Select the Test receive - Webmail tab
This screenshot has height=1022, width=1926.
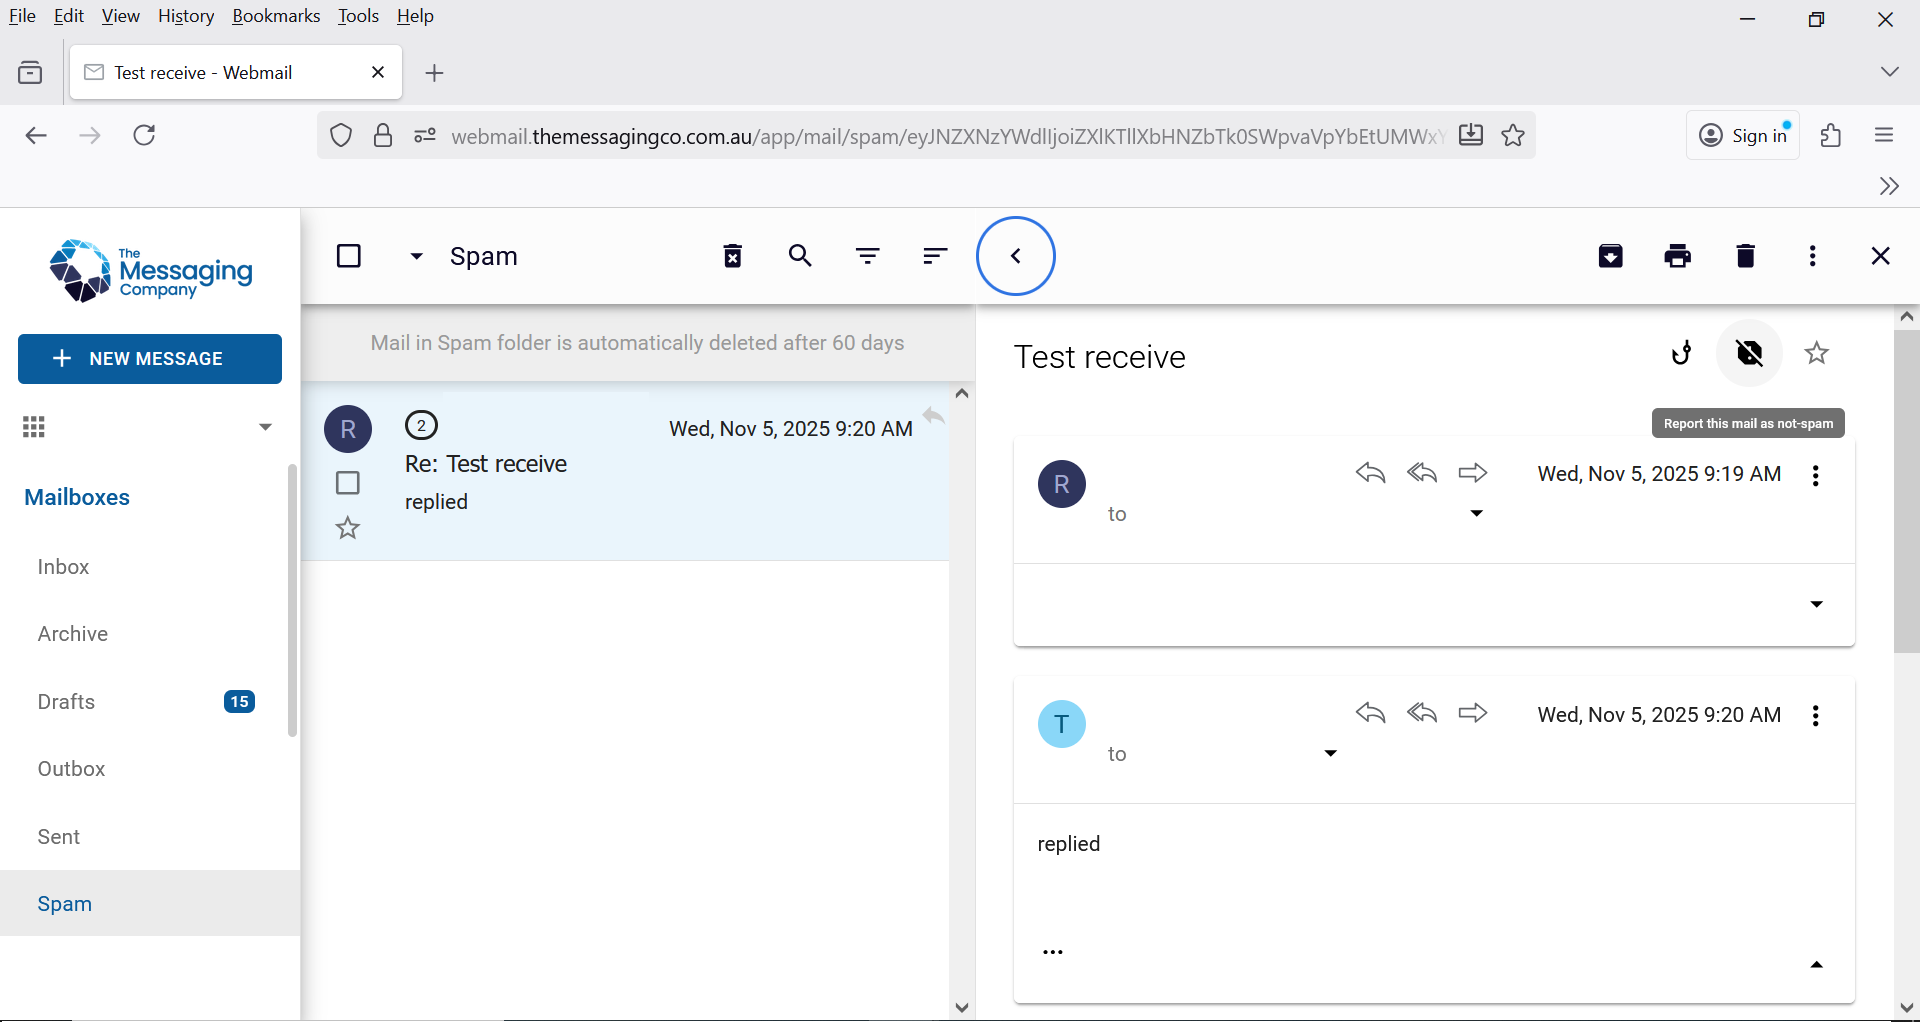pos(236,72)
